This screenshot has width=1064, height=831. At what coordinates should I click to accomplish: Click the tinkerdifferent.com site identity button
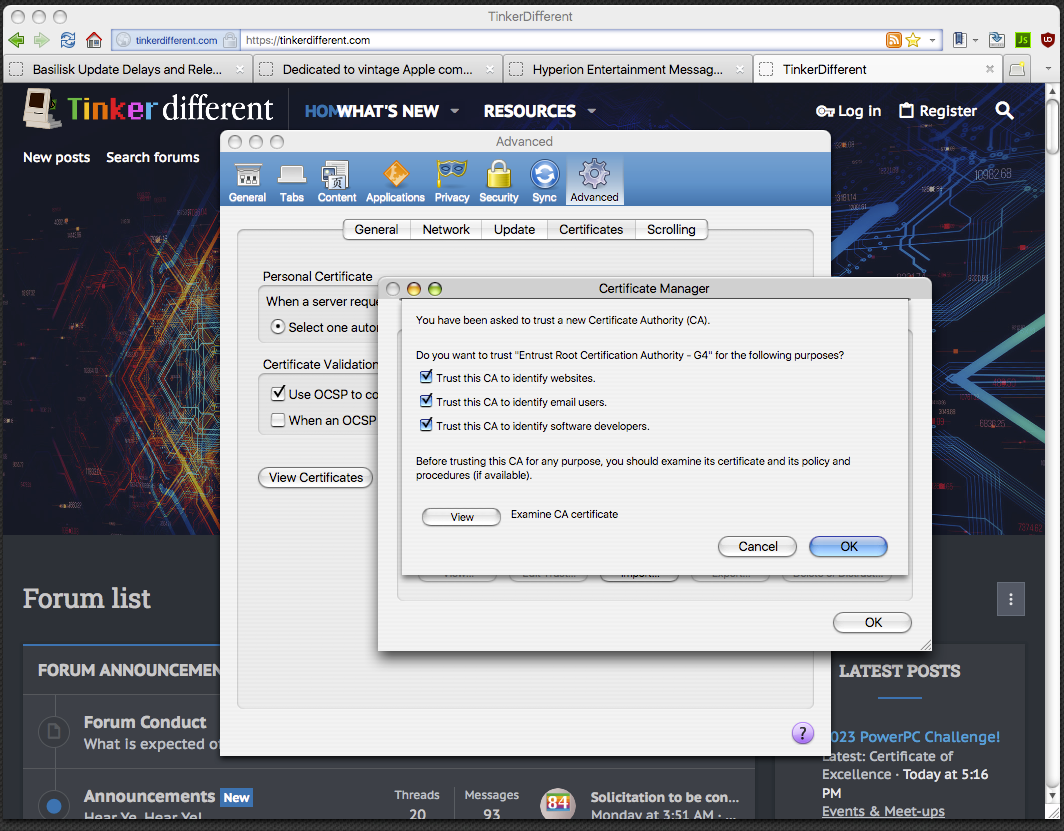[x=175, y=40]
